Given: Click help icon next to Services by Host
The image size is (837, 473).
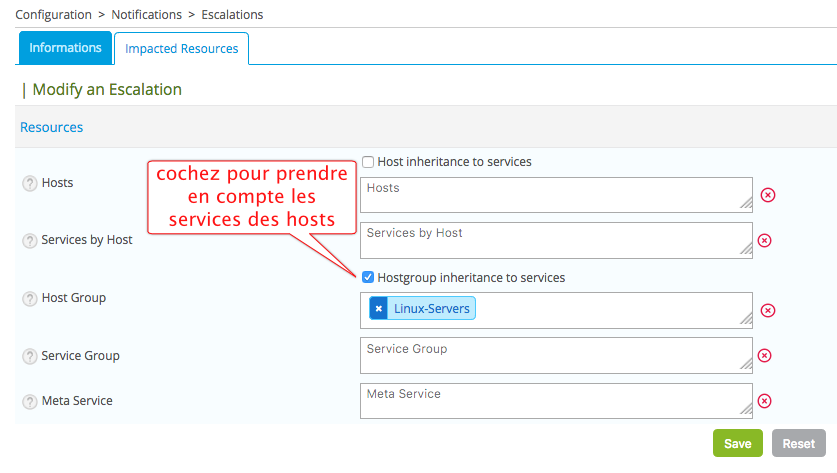Looking at the screenshot, I should 30,240.
